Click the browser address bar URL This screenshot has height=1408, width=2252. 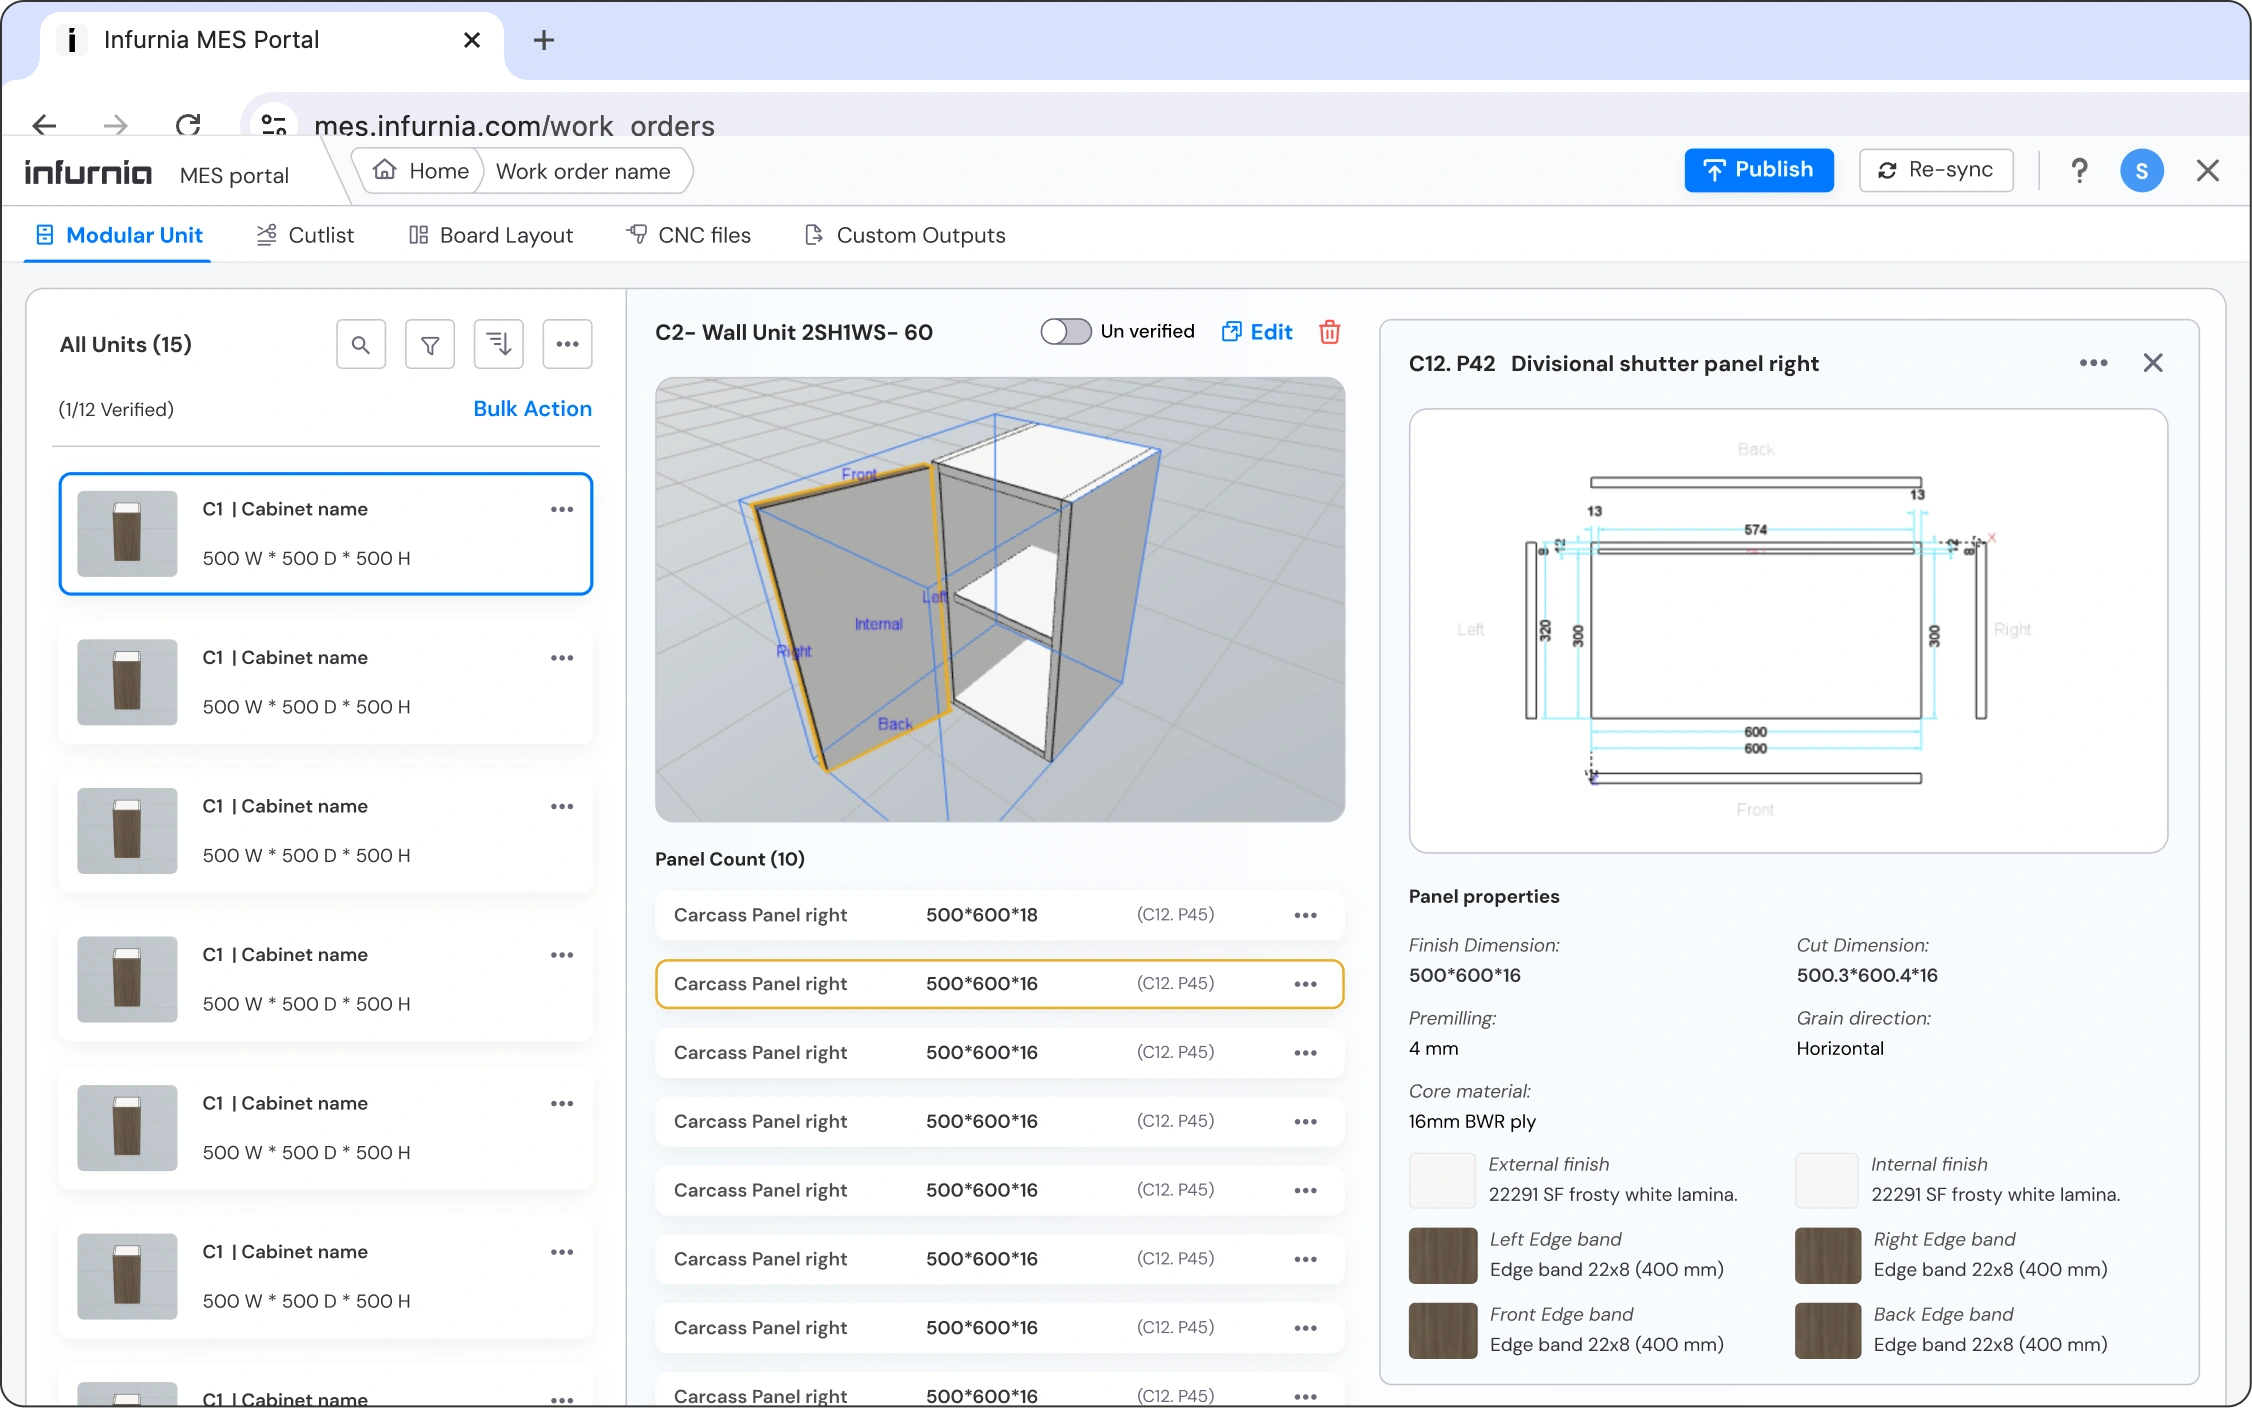514,126
